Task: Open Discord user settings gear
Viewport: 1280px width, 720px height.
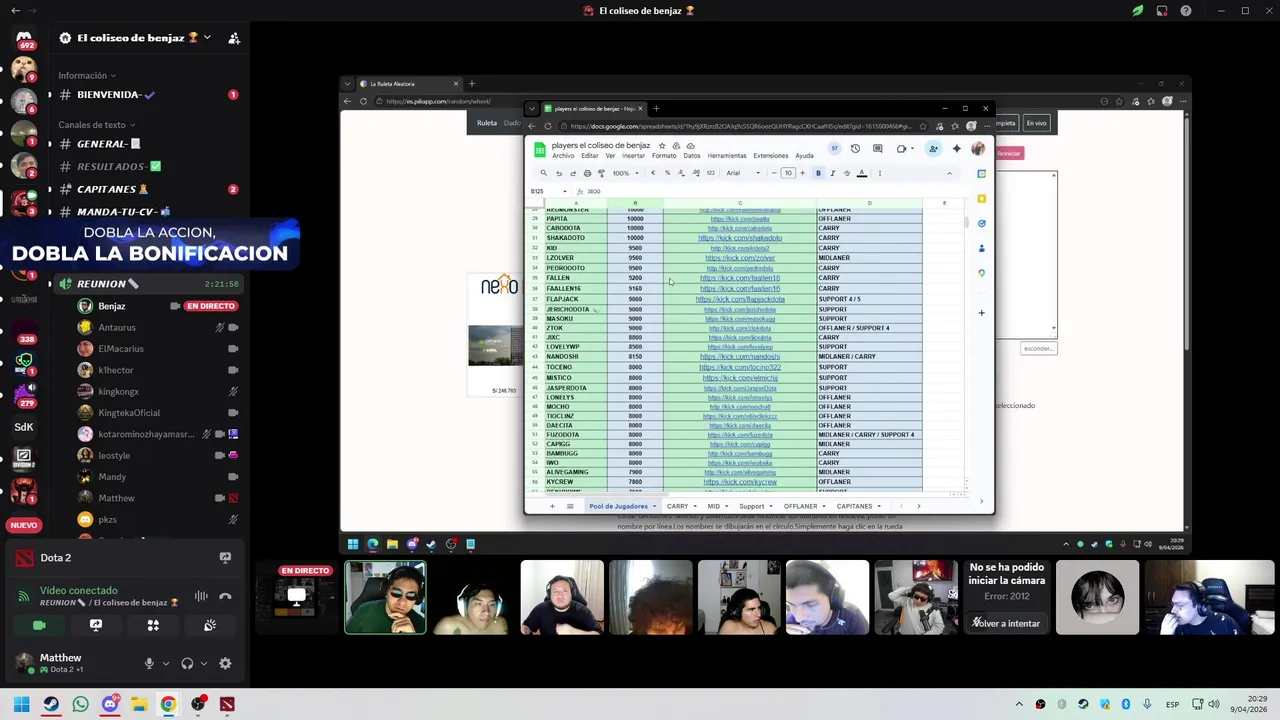Action: click(x=225, y=663)
